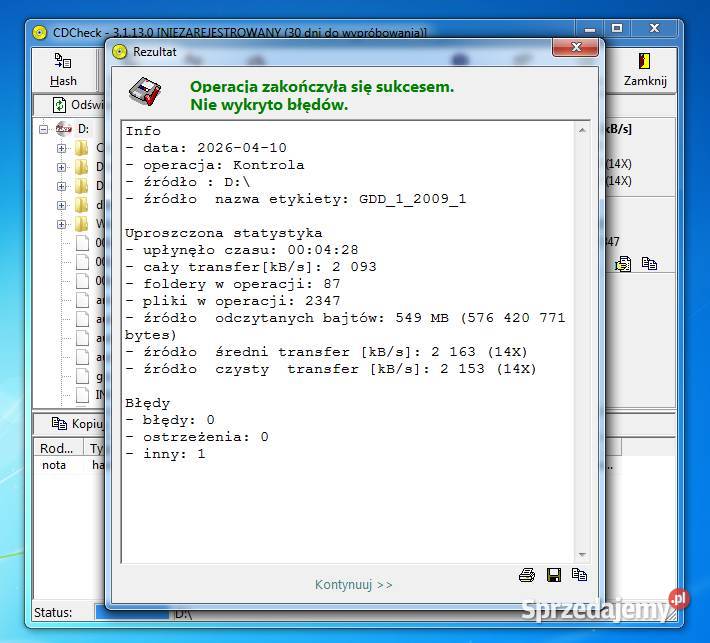
Task: Maximize the CDCheck window
Action: (x=617, y=28)
